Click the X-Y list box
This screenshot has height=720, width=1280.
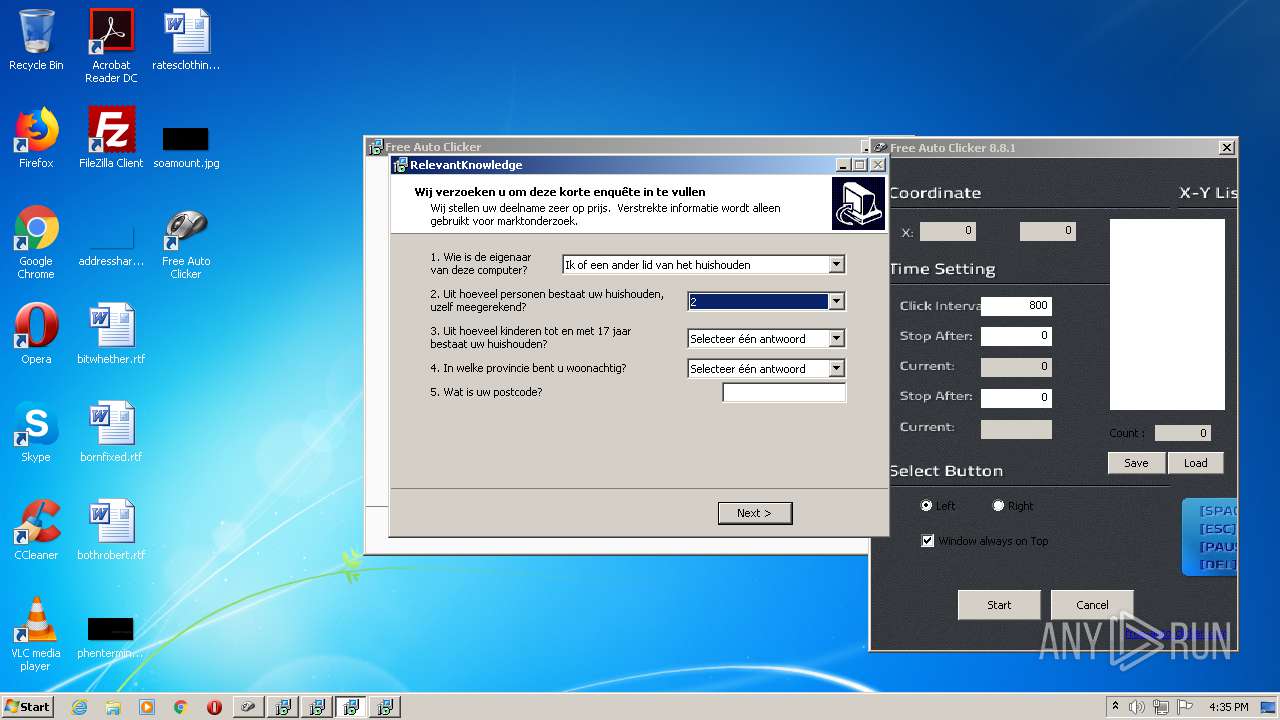coord(1167,315)
